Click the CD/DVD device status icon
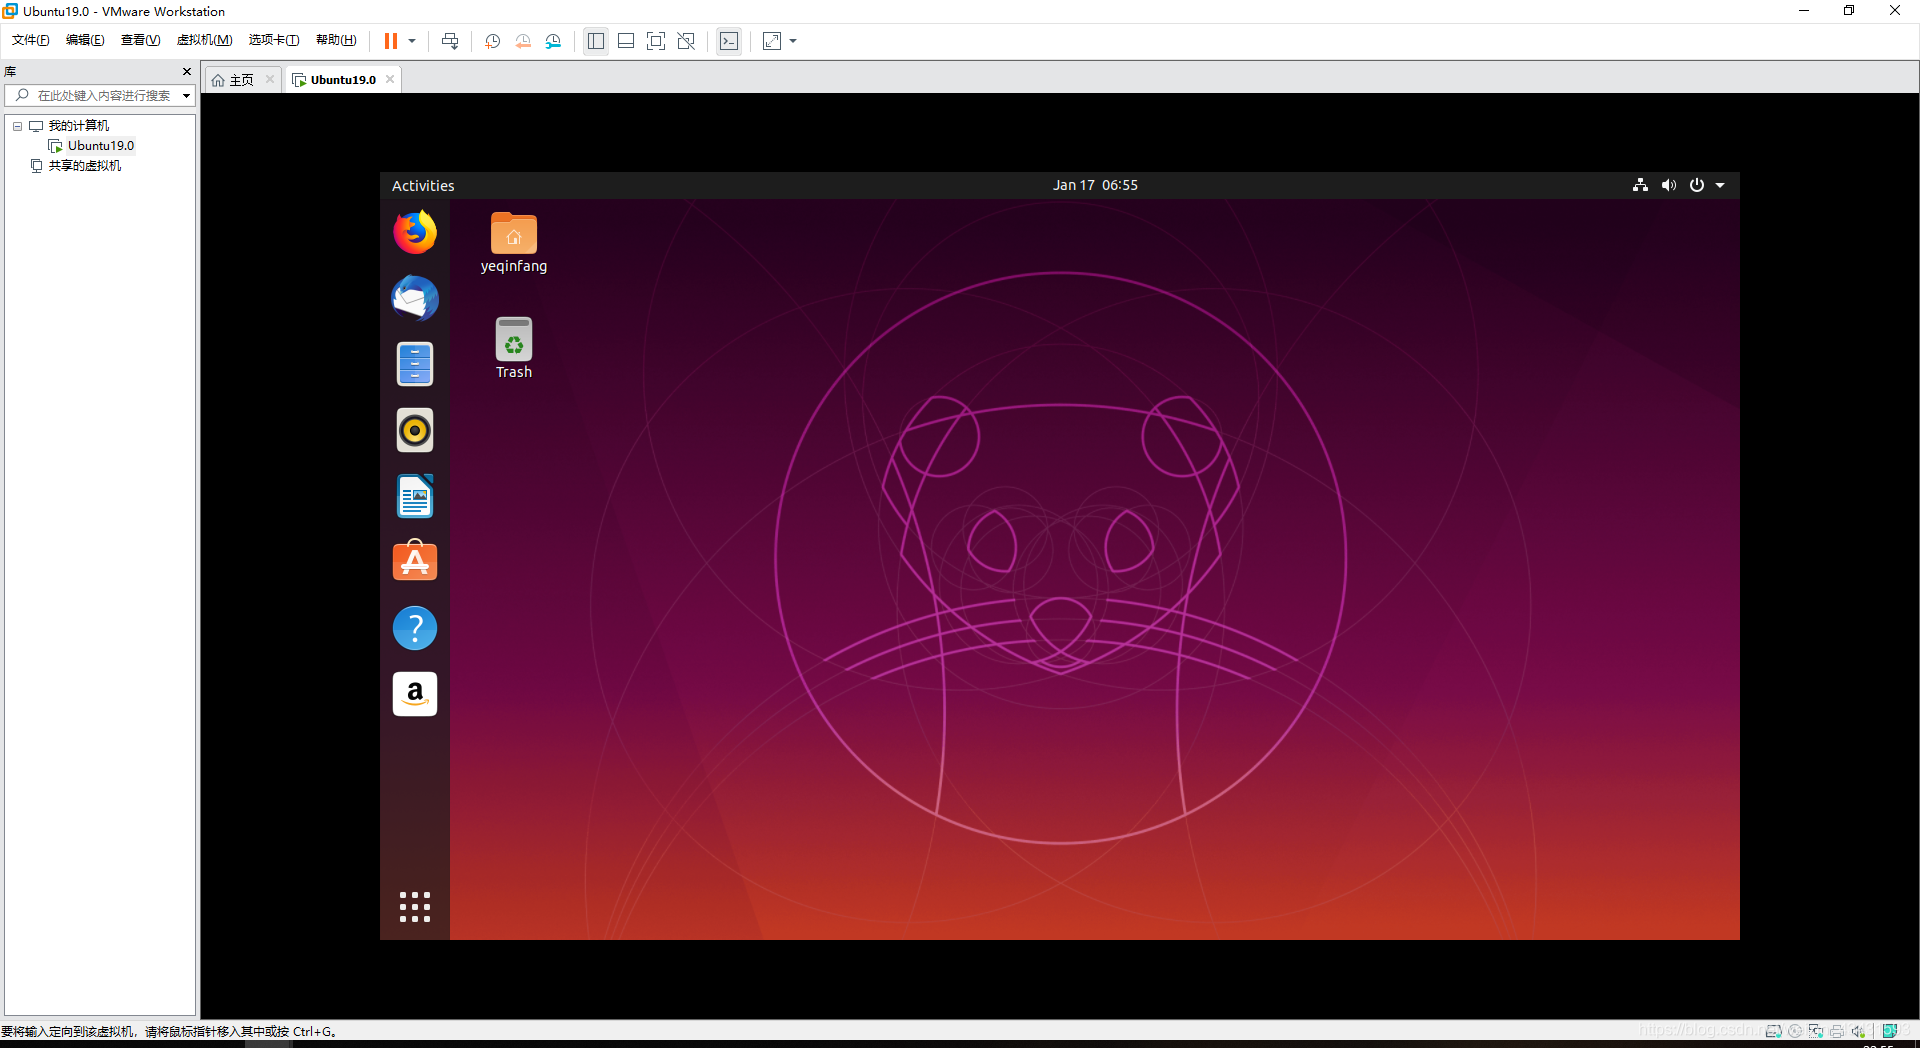Image resolution: width=1920 pixels, height=1048 pixels. (x=1795, y=1031)
